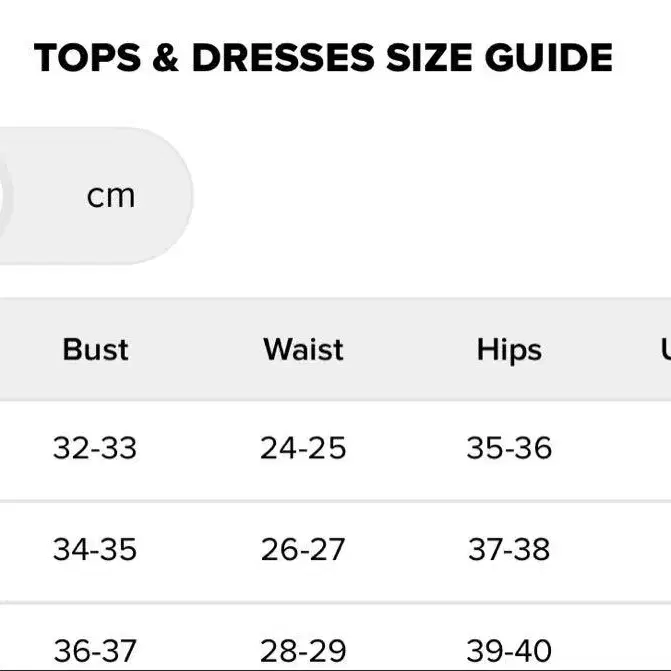Select the 32-33 bust measurement cell

95,448
